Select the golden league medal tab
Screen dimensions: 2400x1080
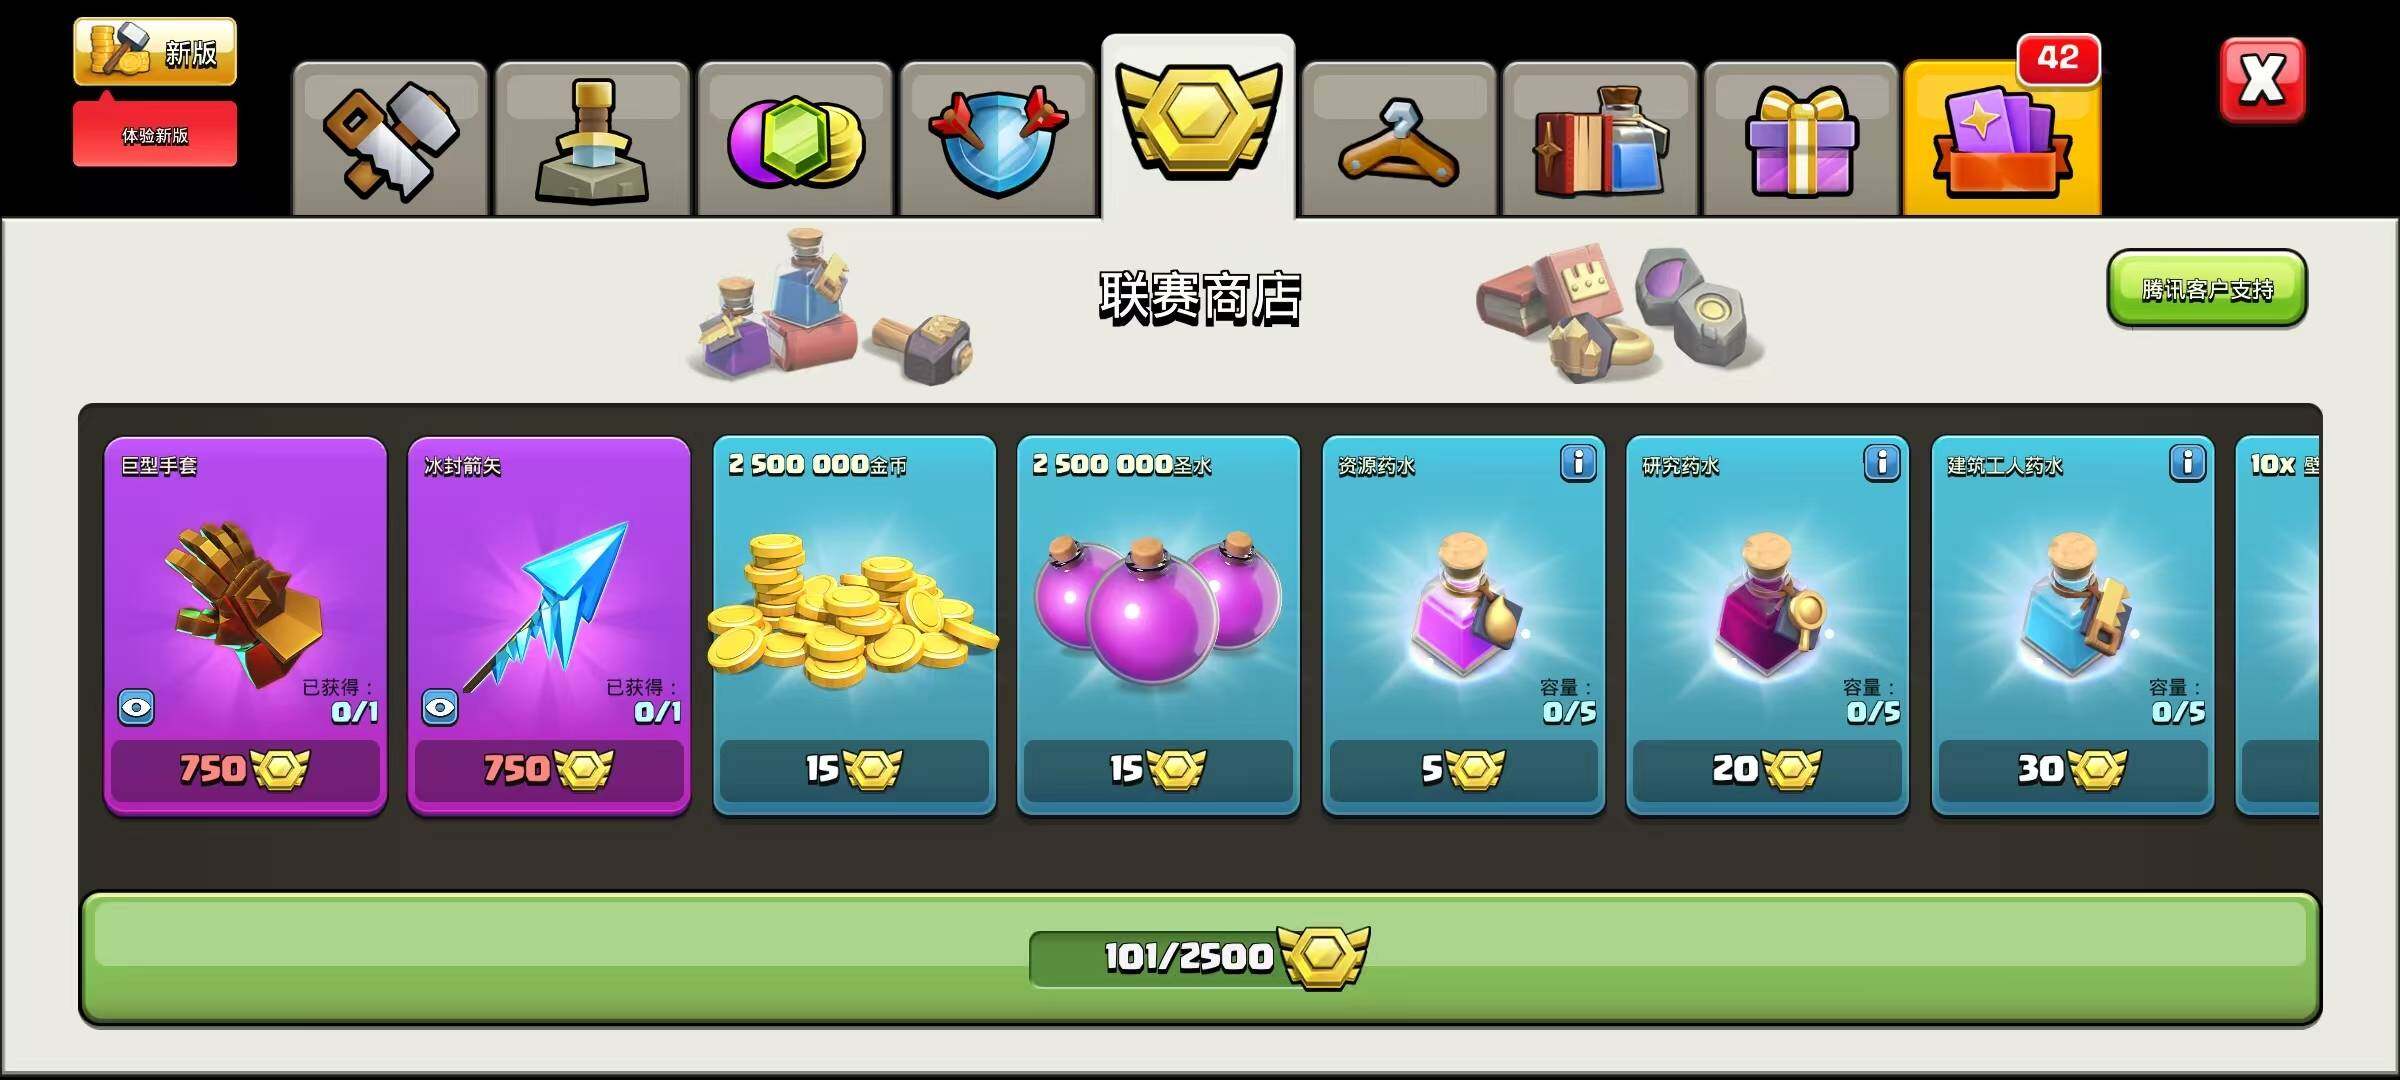coord(1198,128)
